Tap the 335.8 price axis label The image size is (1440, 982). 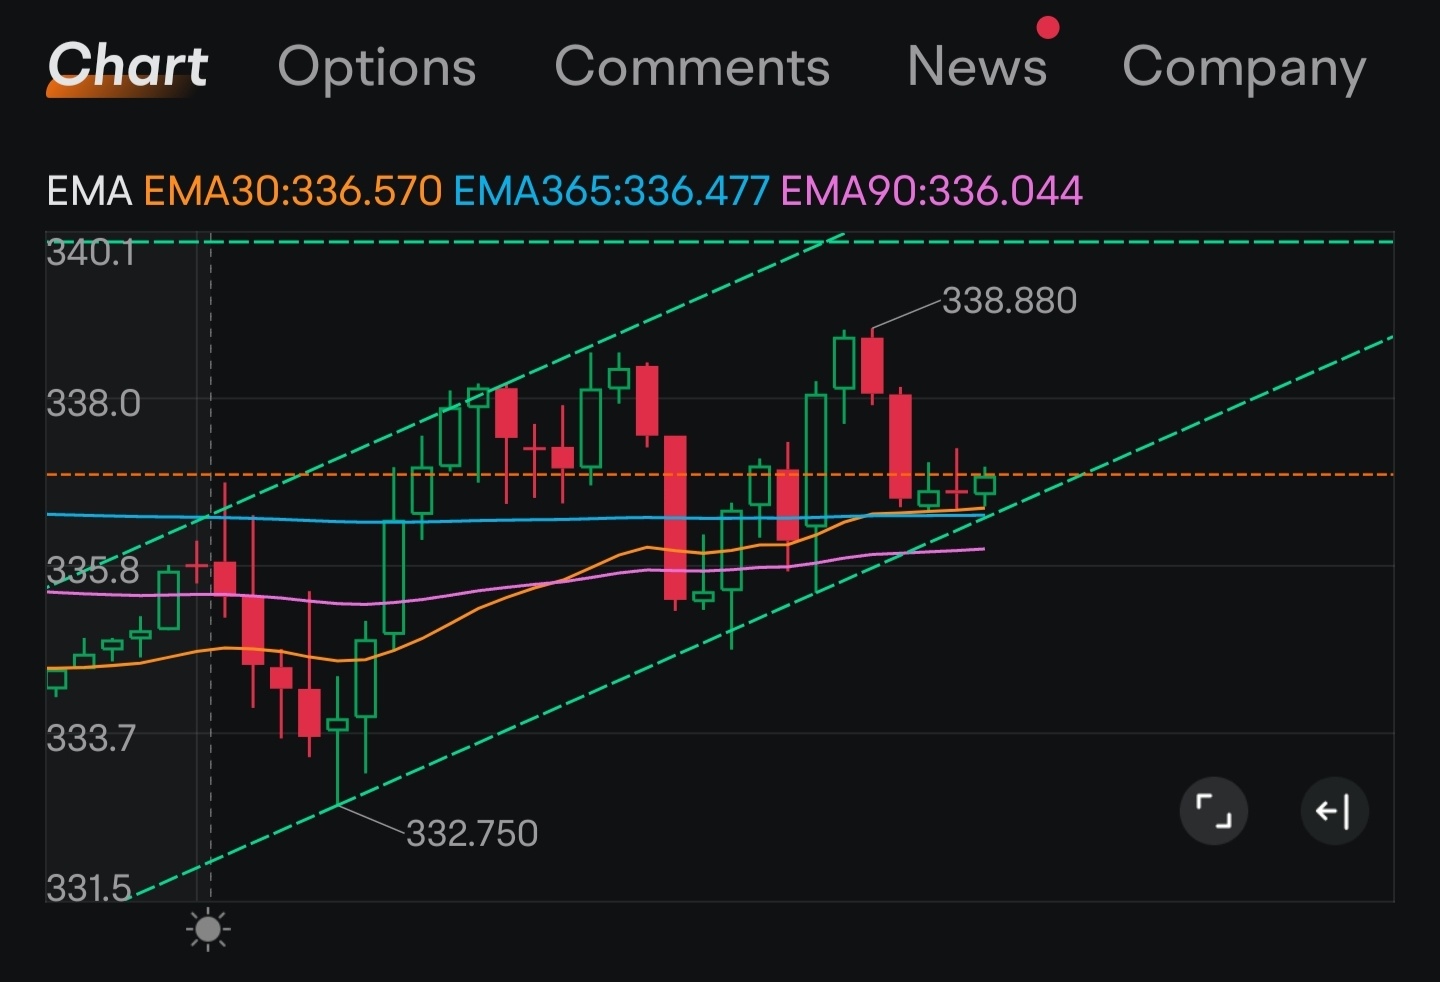tap(93, 570)
